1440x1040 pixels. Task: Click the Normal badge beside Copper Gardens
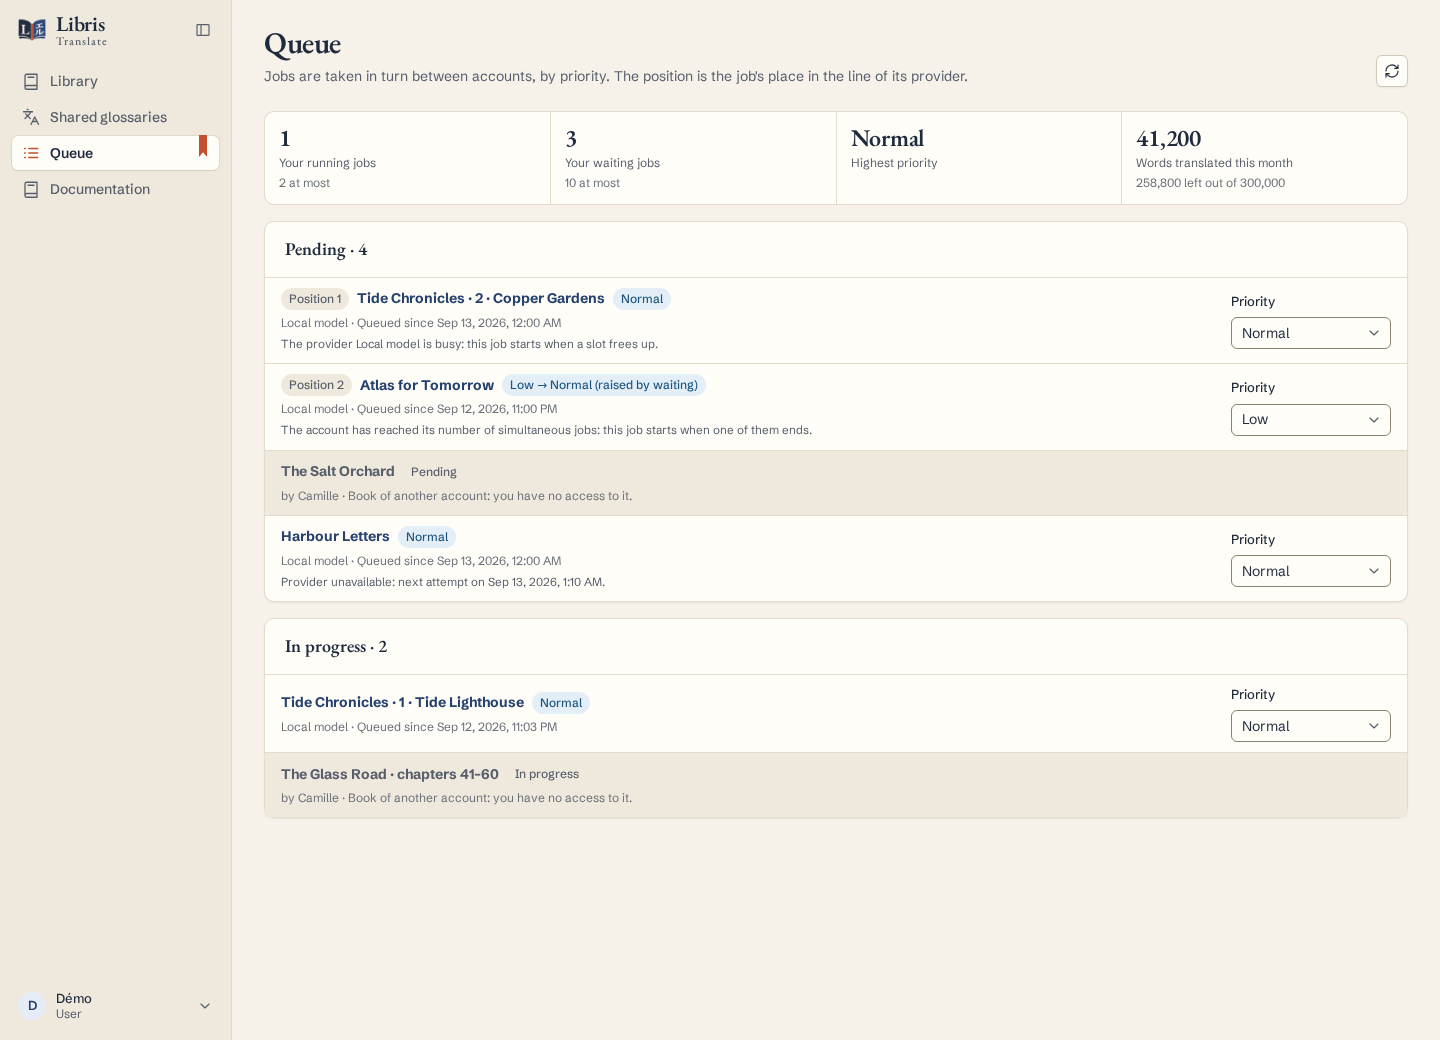pyautogui.click(x=642, y=299)
